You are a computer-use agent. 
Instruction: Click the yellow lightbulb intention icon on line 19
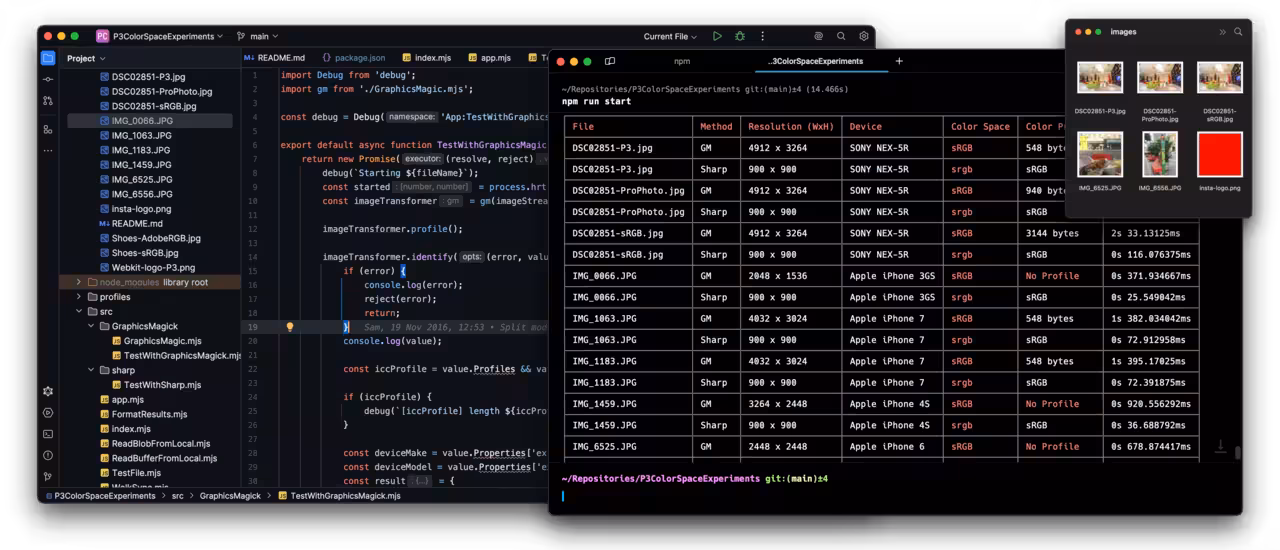point(290,327)
